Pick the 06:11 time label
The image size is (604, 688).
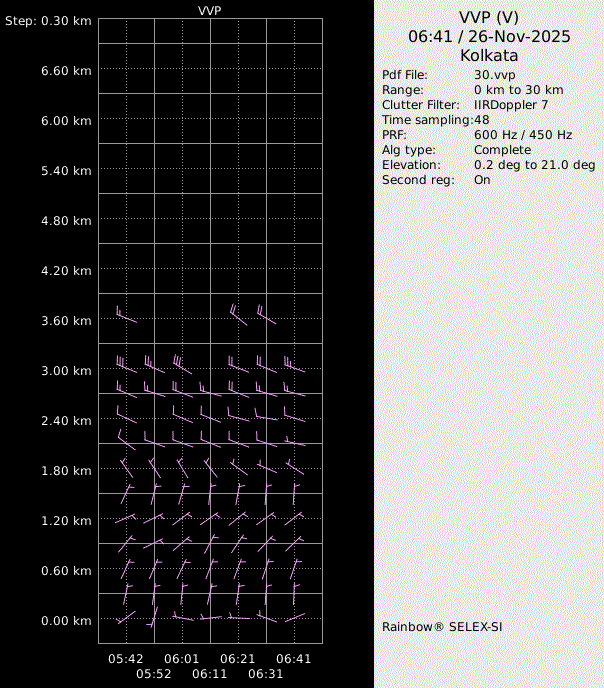pos(210,674)
